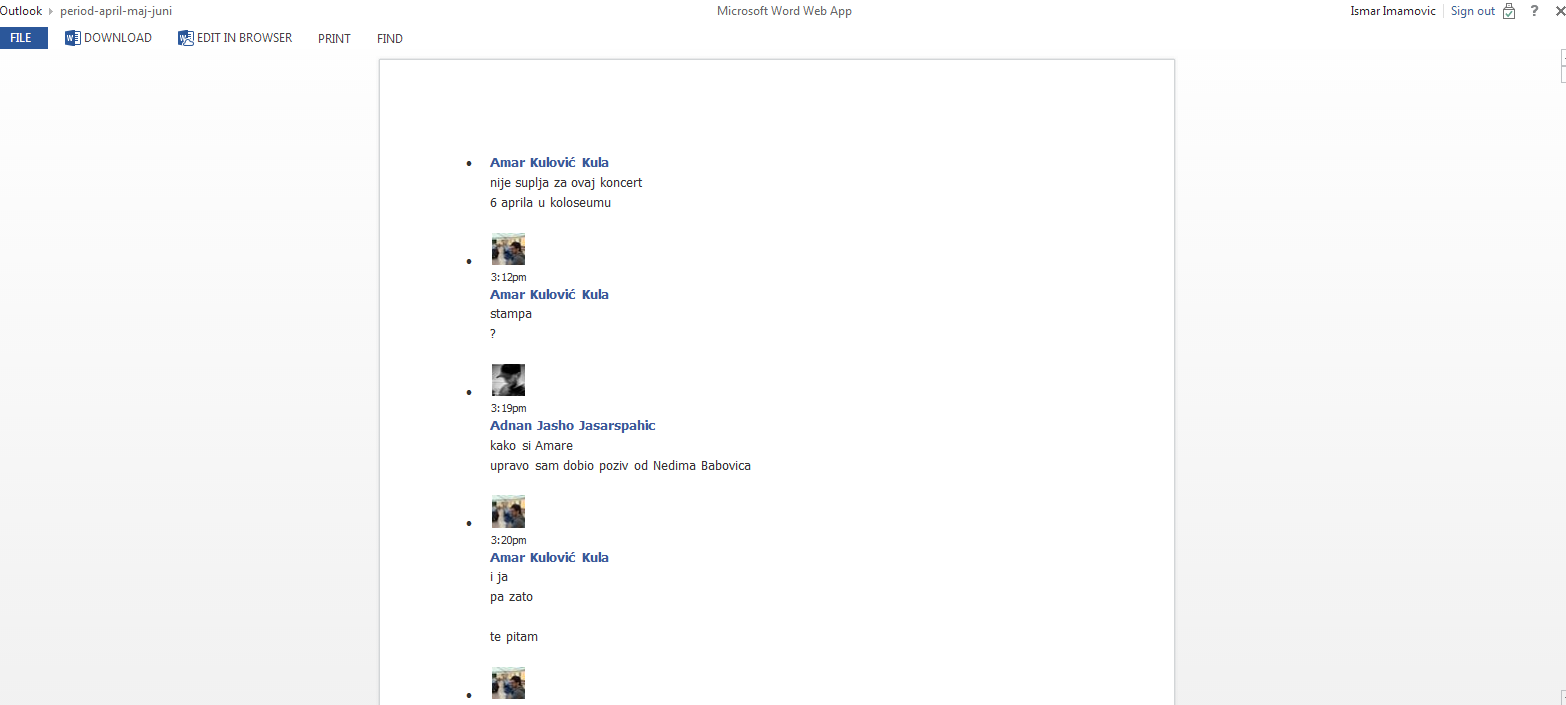
Task: Click Amar Kulović Kula above 'nije suplja'
Action: click(549, 162)
